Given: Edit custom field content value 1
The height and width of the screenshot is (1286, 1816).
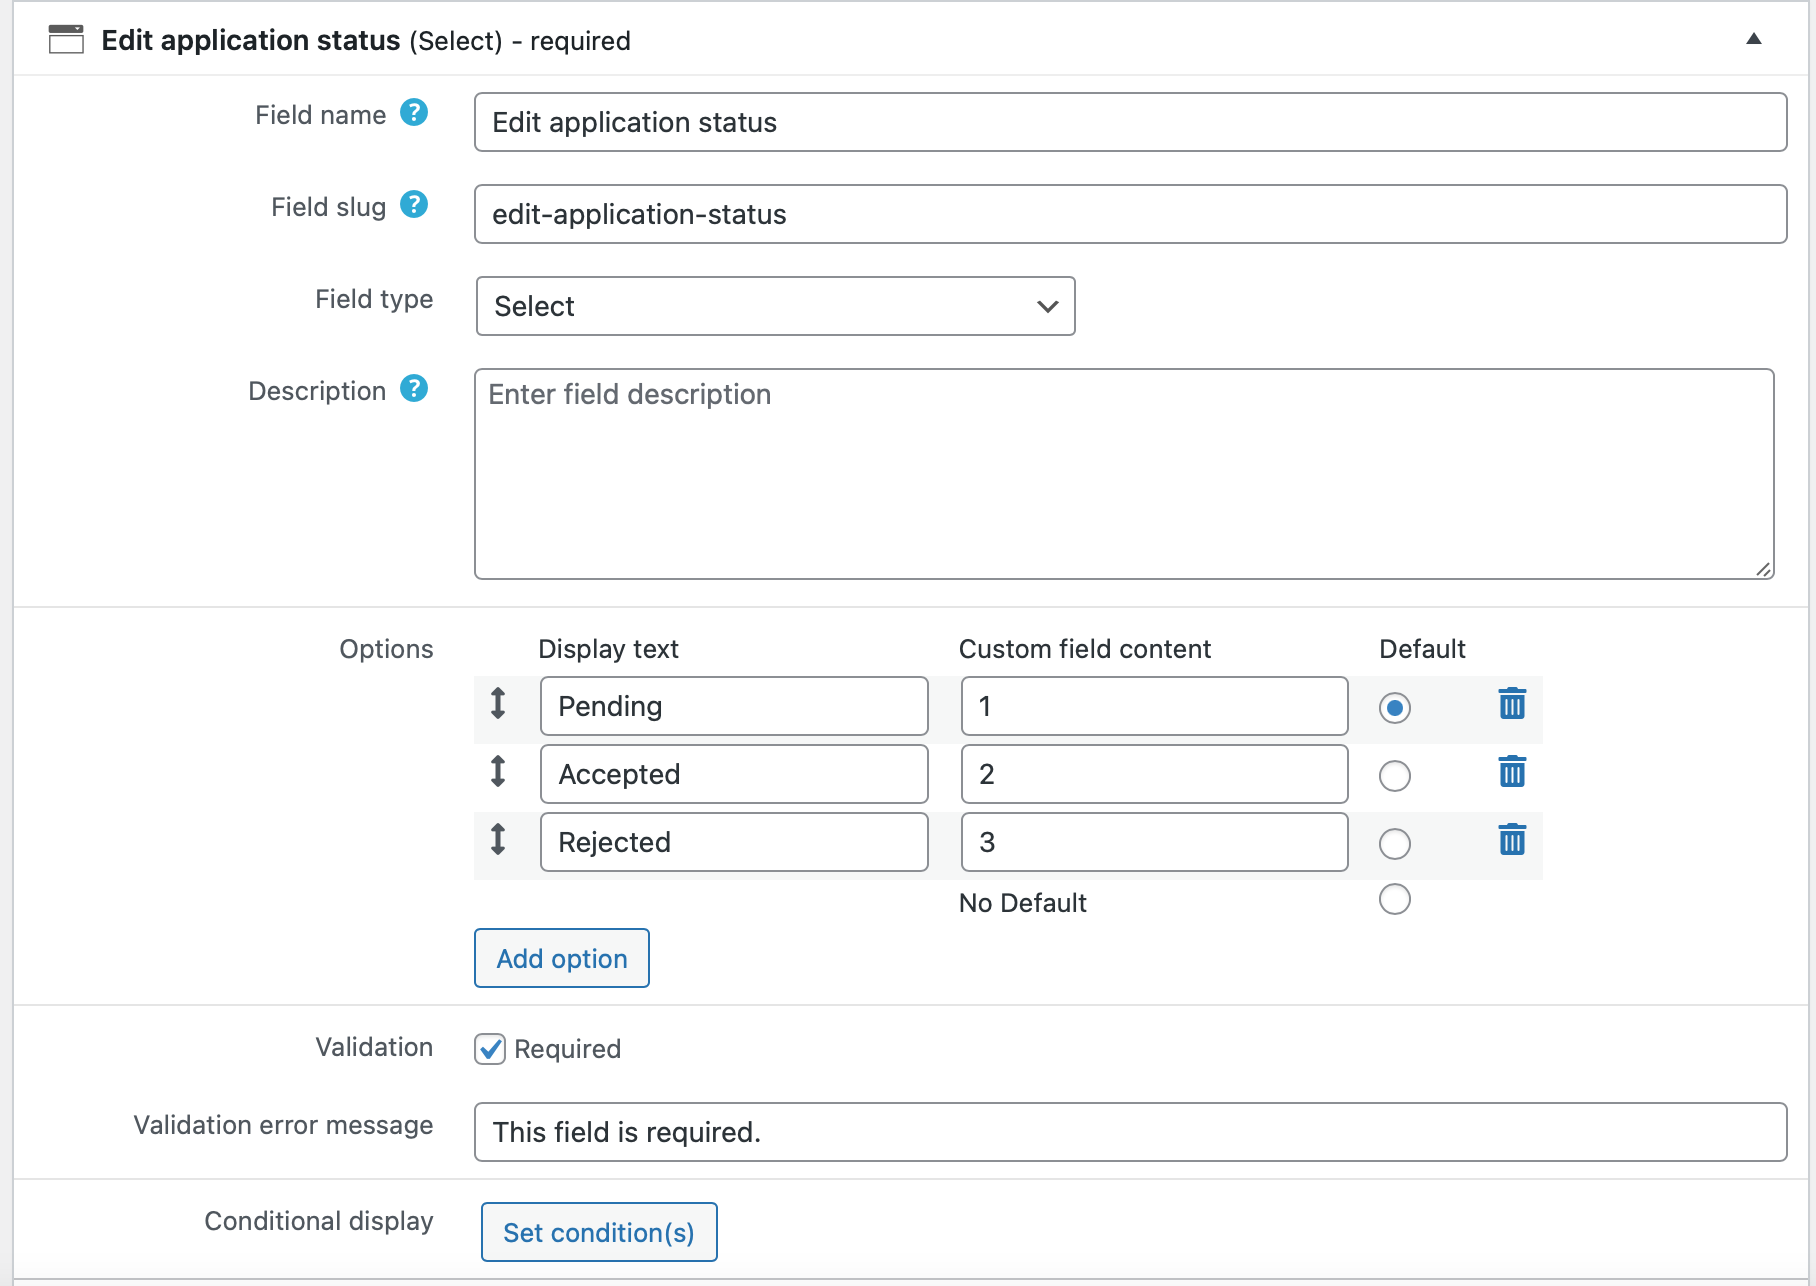Looking at the screenshot, I should point(1154,706).
